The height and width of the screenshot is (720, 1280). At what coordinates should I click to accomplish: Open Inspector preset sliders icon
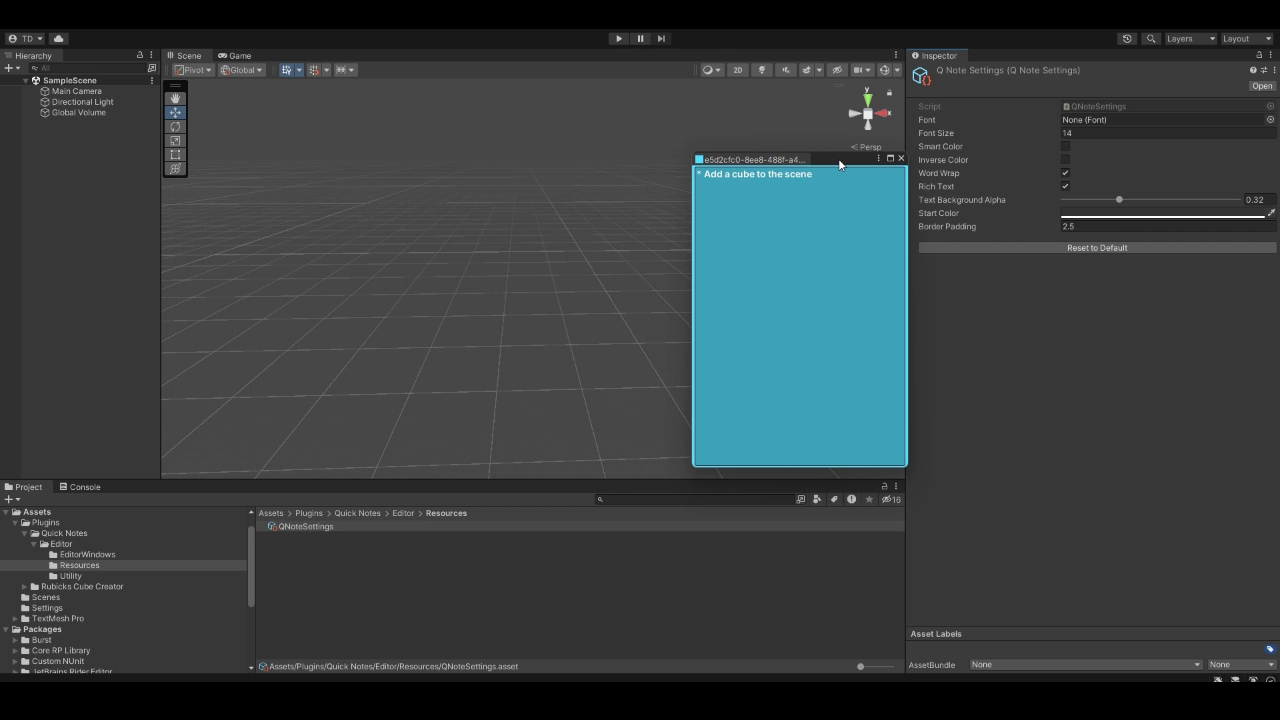tap(1264, 70)
